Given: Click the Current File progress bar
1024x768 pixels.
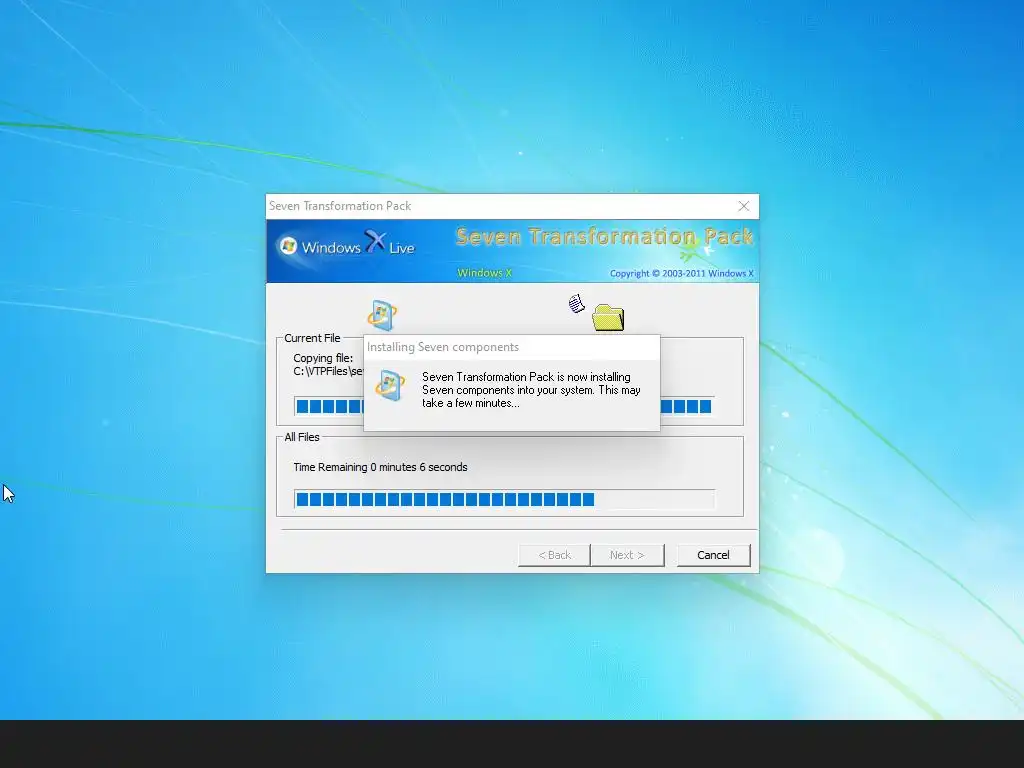Looking at the screenshot, I should point(504,406).
